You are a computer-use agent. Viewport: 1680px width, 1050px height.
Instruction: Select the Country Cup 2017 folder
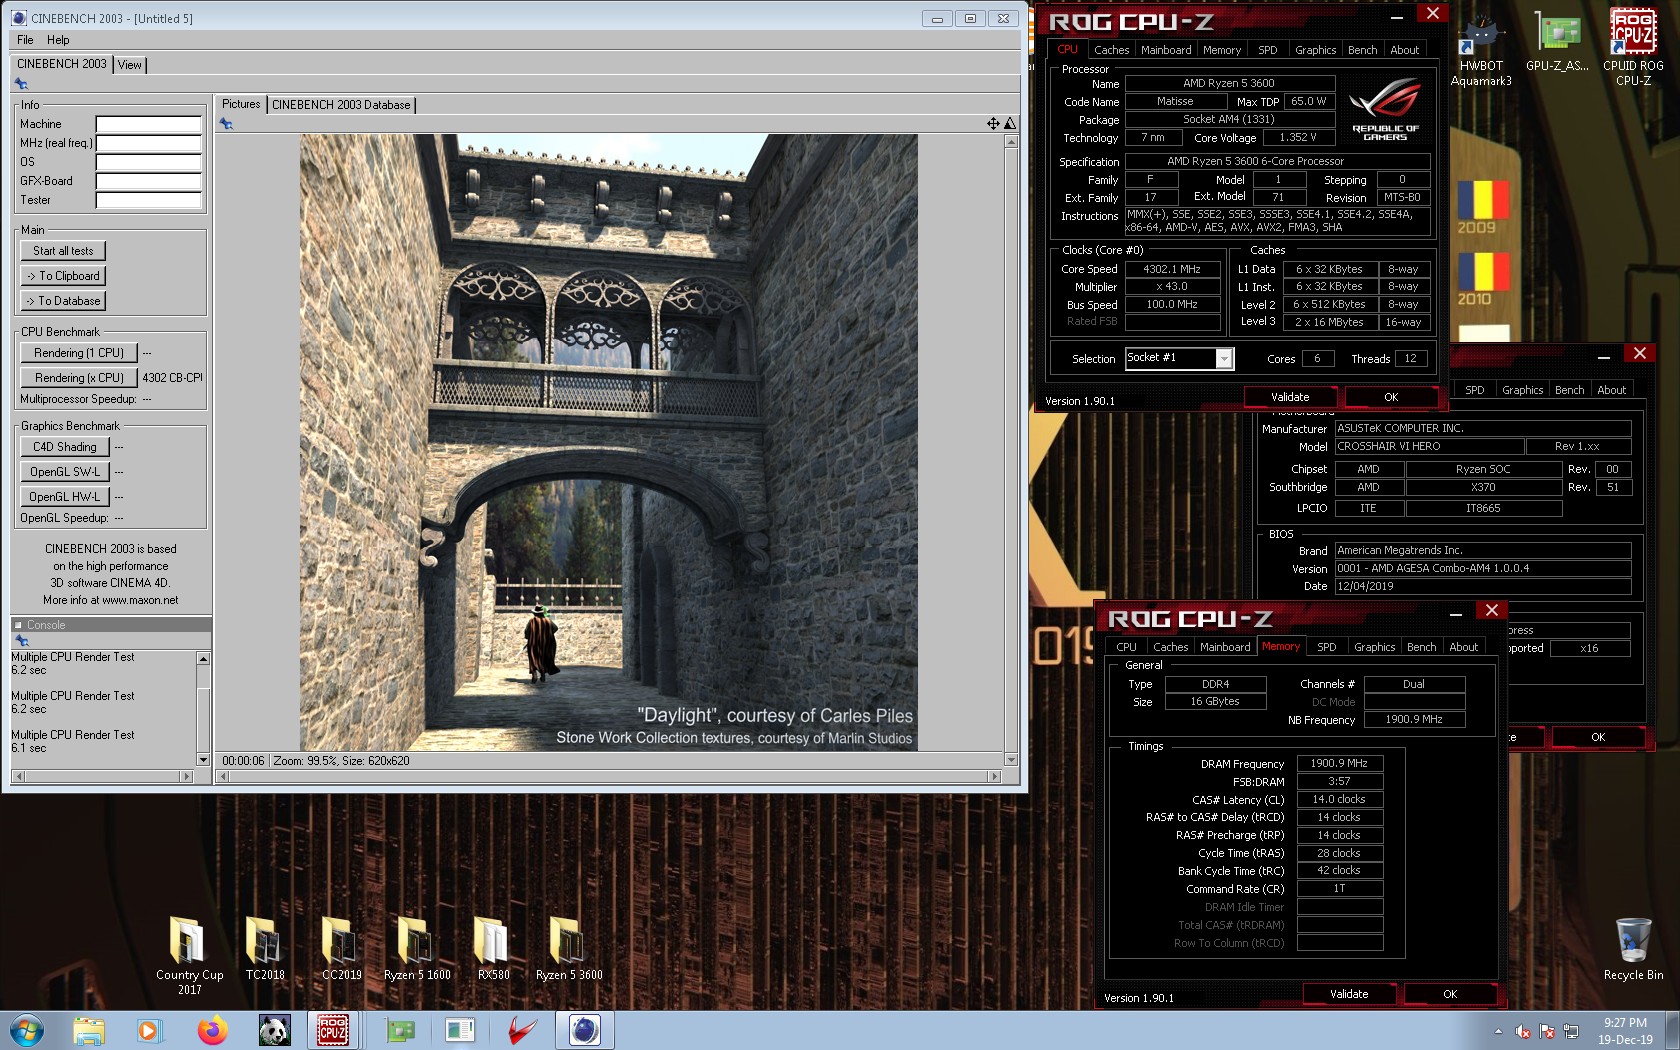click(x=189, y=955)
